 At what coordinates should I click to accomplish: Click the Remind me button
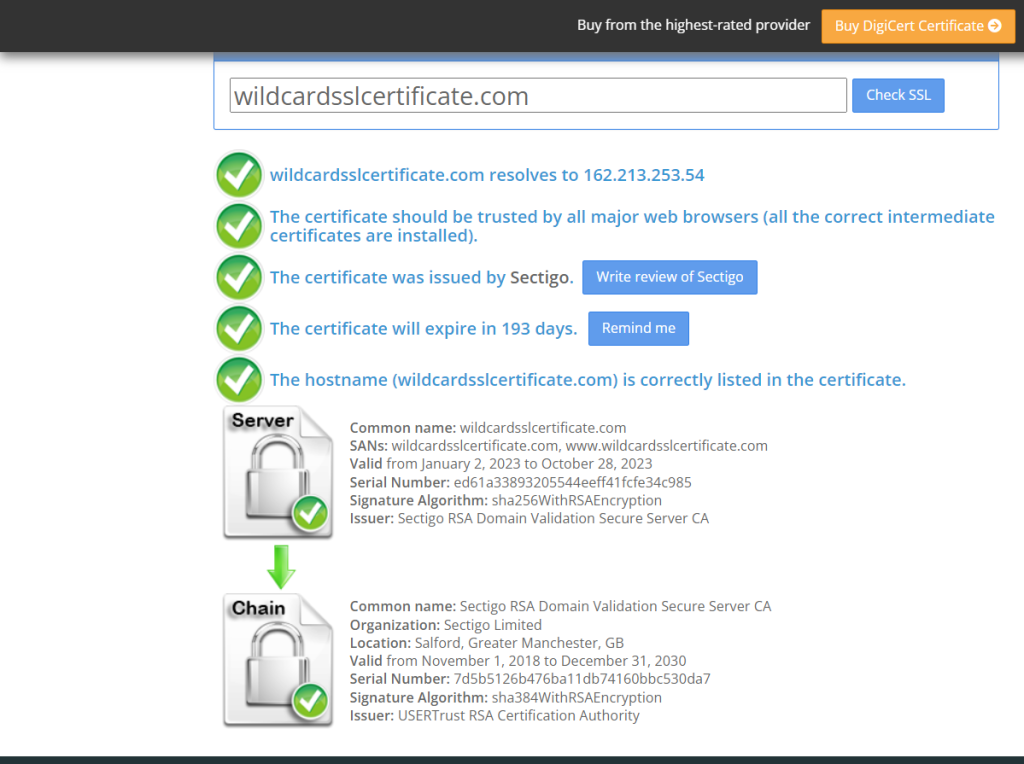[x=638, y=328]
